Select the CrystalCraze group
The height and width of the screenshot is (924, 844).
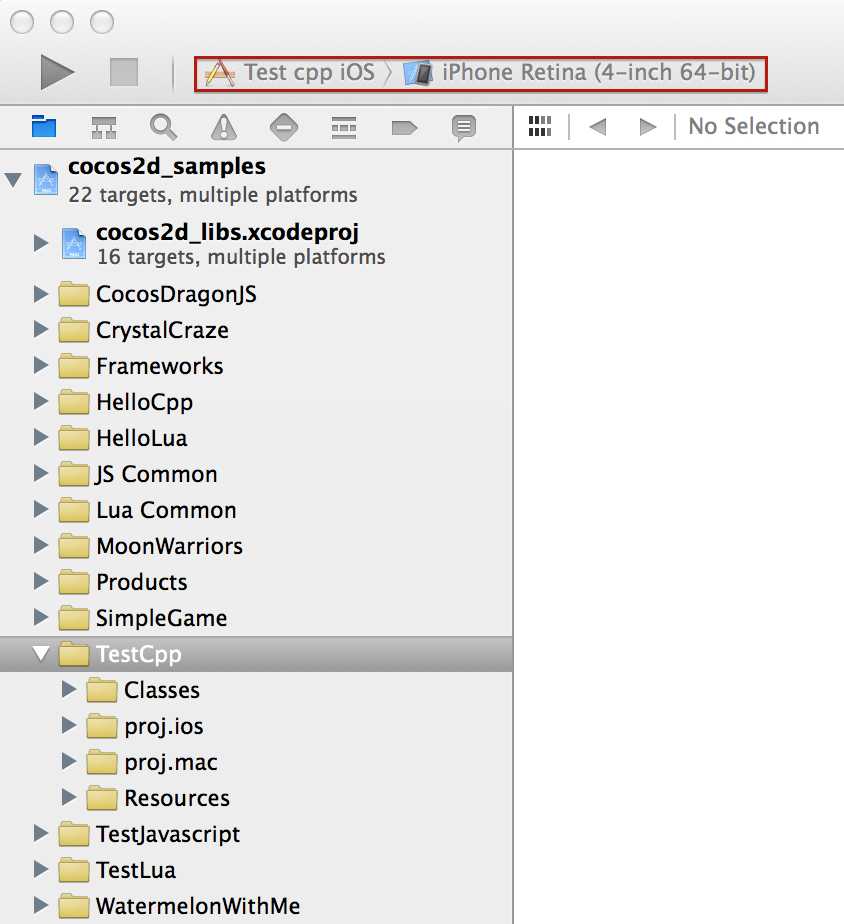[x=256, y=330]
